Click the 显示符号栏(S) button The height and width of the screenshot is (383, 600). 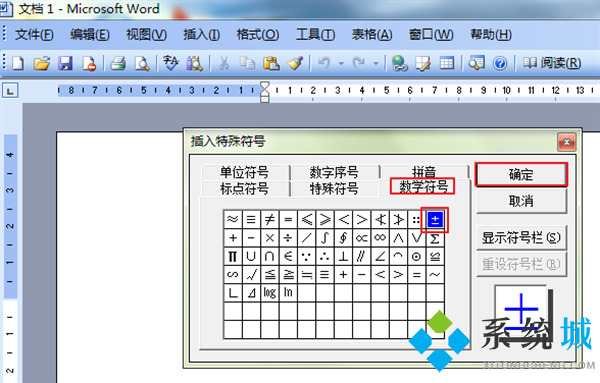(521, 238)
